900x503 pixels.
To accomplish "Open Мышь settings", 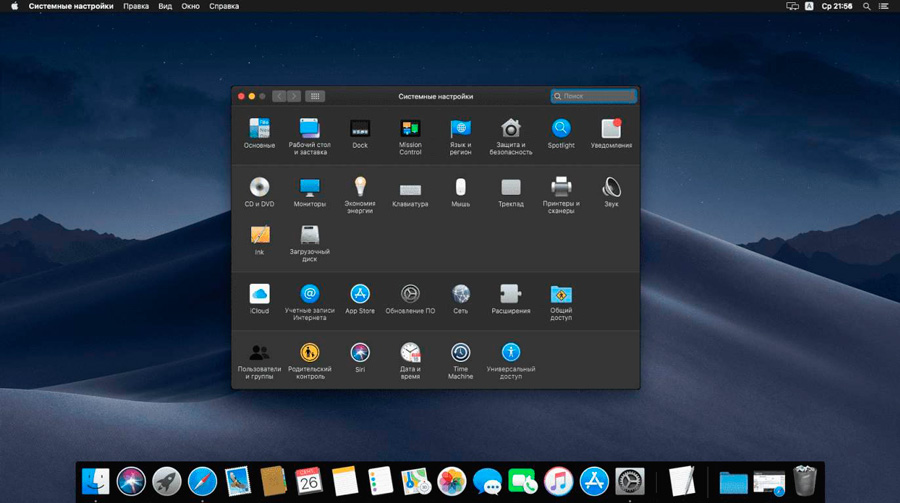I will 460,192.
